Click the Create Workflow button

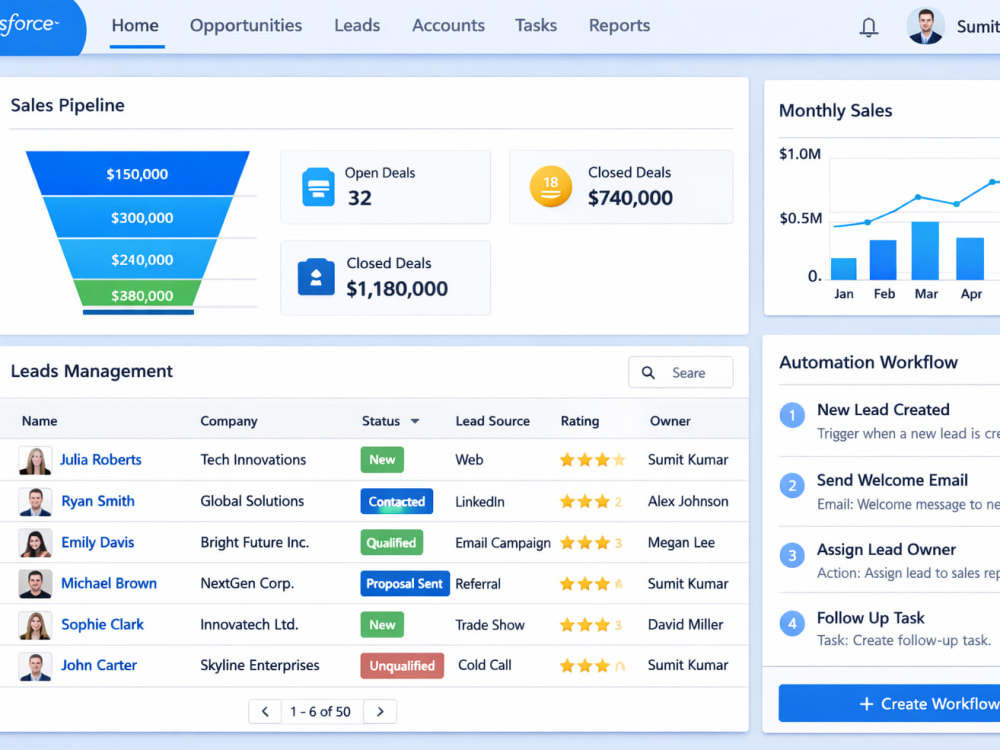(x=890, y=703)
